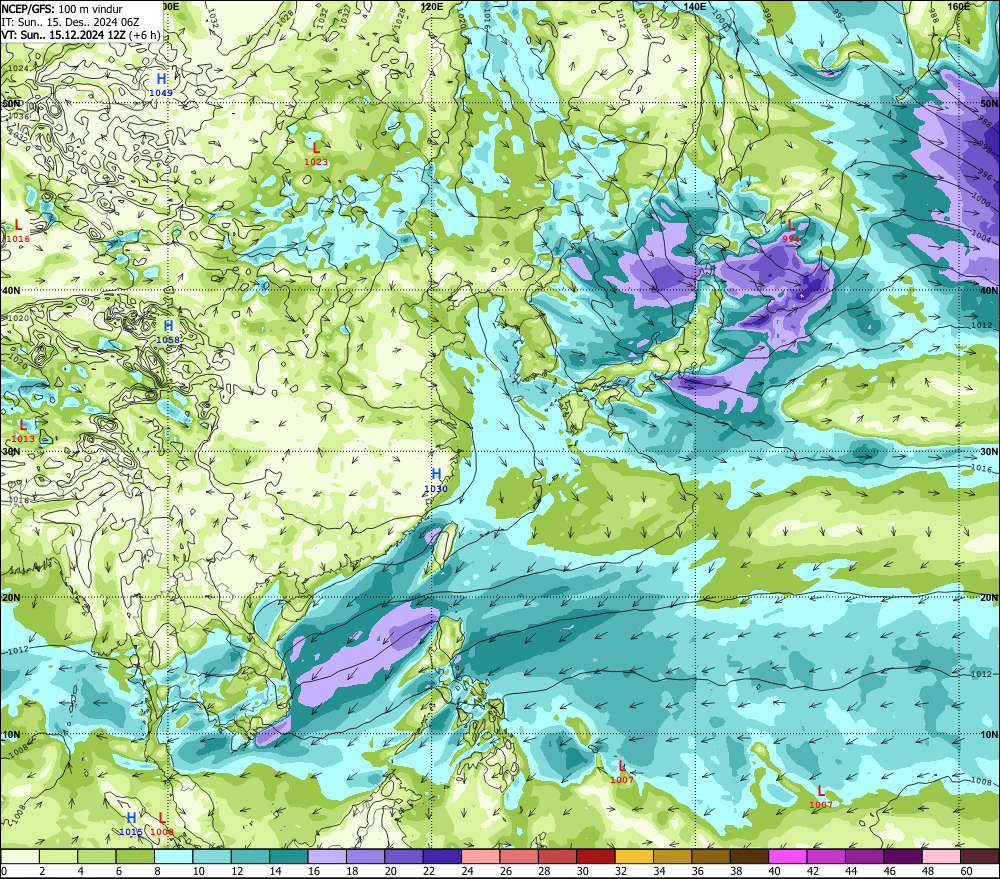This screenshot has height=879, width=1000.
Task: Pick the dark maroon 60+ legend swatch
Action: [980, 857]
